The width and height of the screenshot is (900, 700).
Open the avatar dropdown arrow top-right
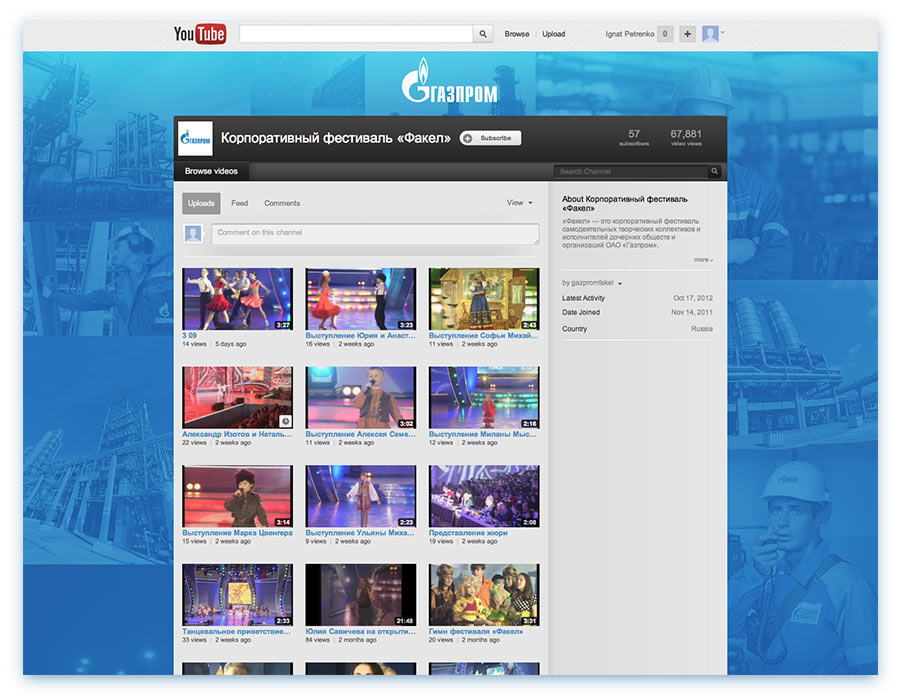pos(722,33)
